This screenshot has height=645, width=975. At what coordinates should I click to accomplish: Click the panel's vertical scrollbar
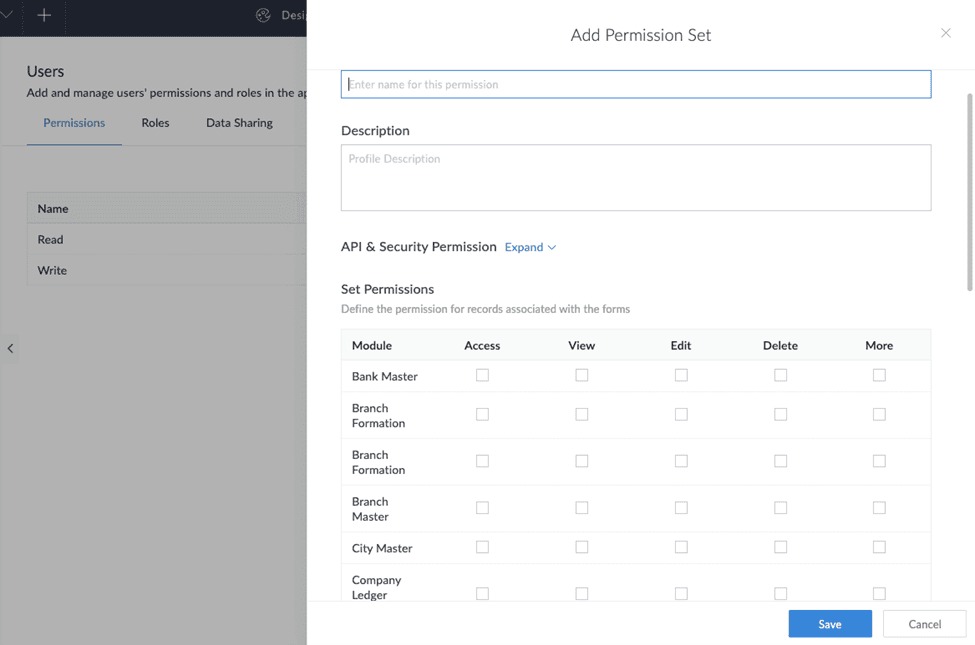(x=969, y=190)
